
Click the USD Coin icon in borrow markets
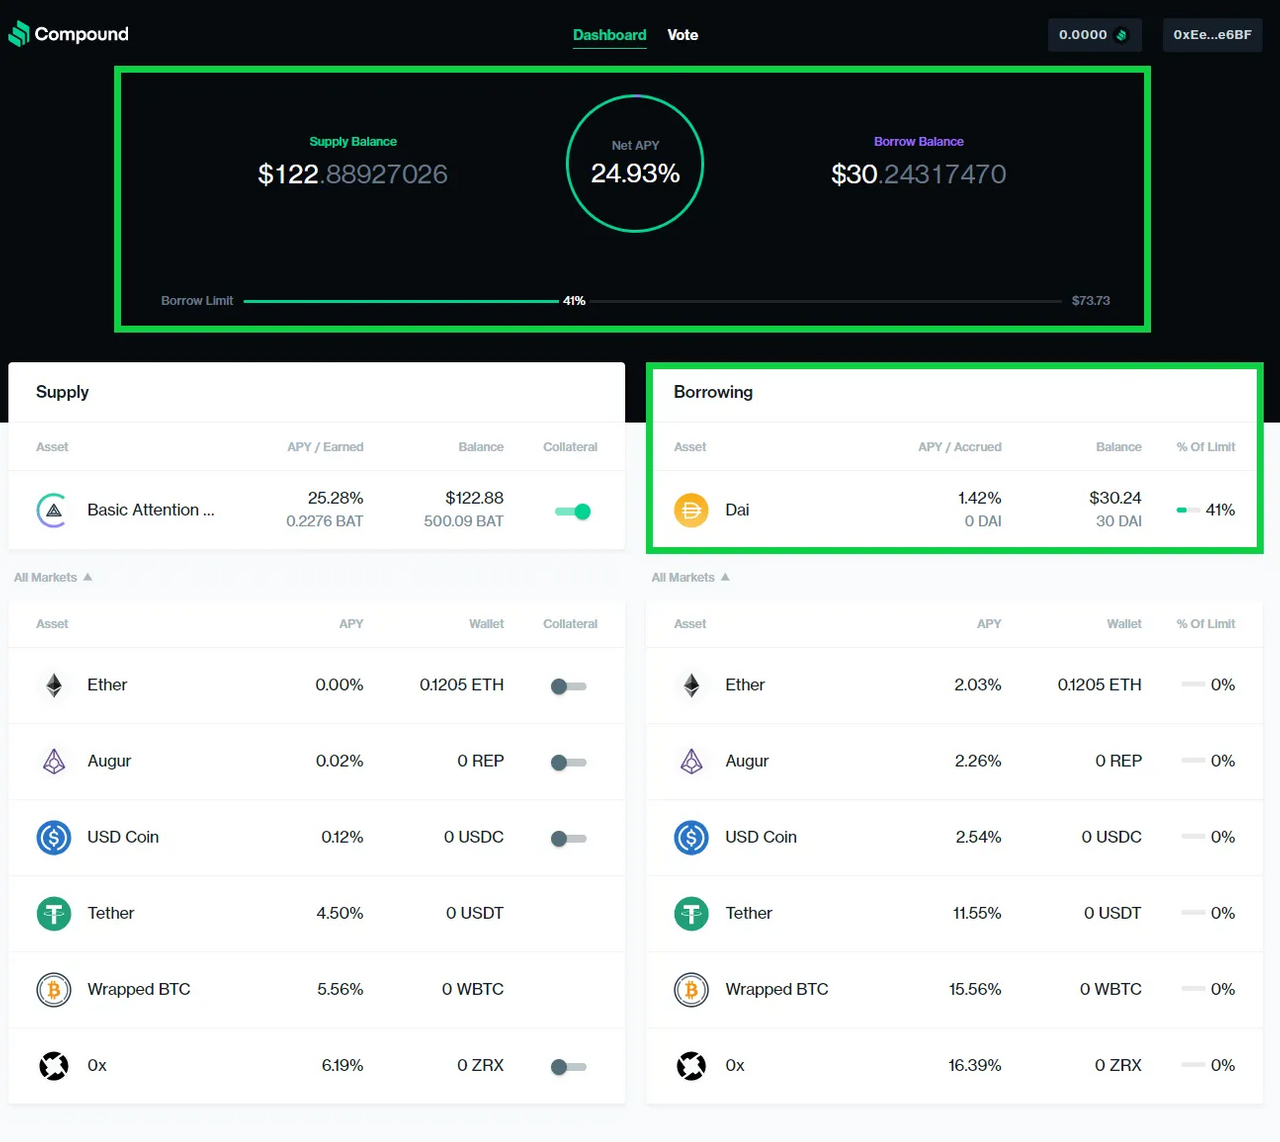[691, 837]
